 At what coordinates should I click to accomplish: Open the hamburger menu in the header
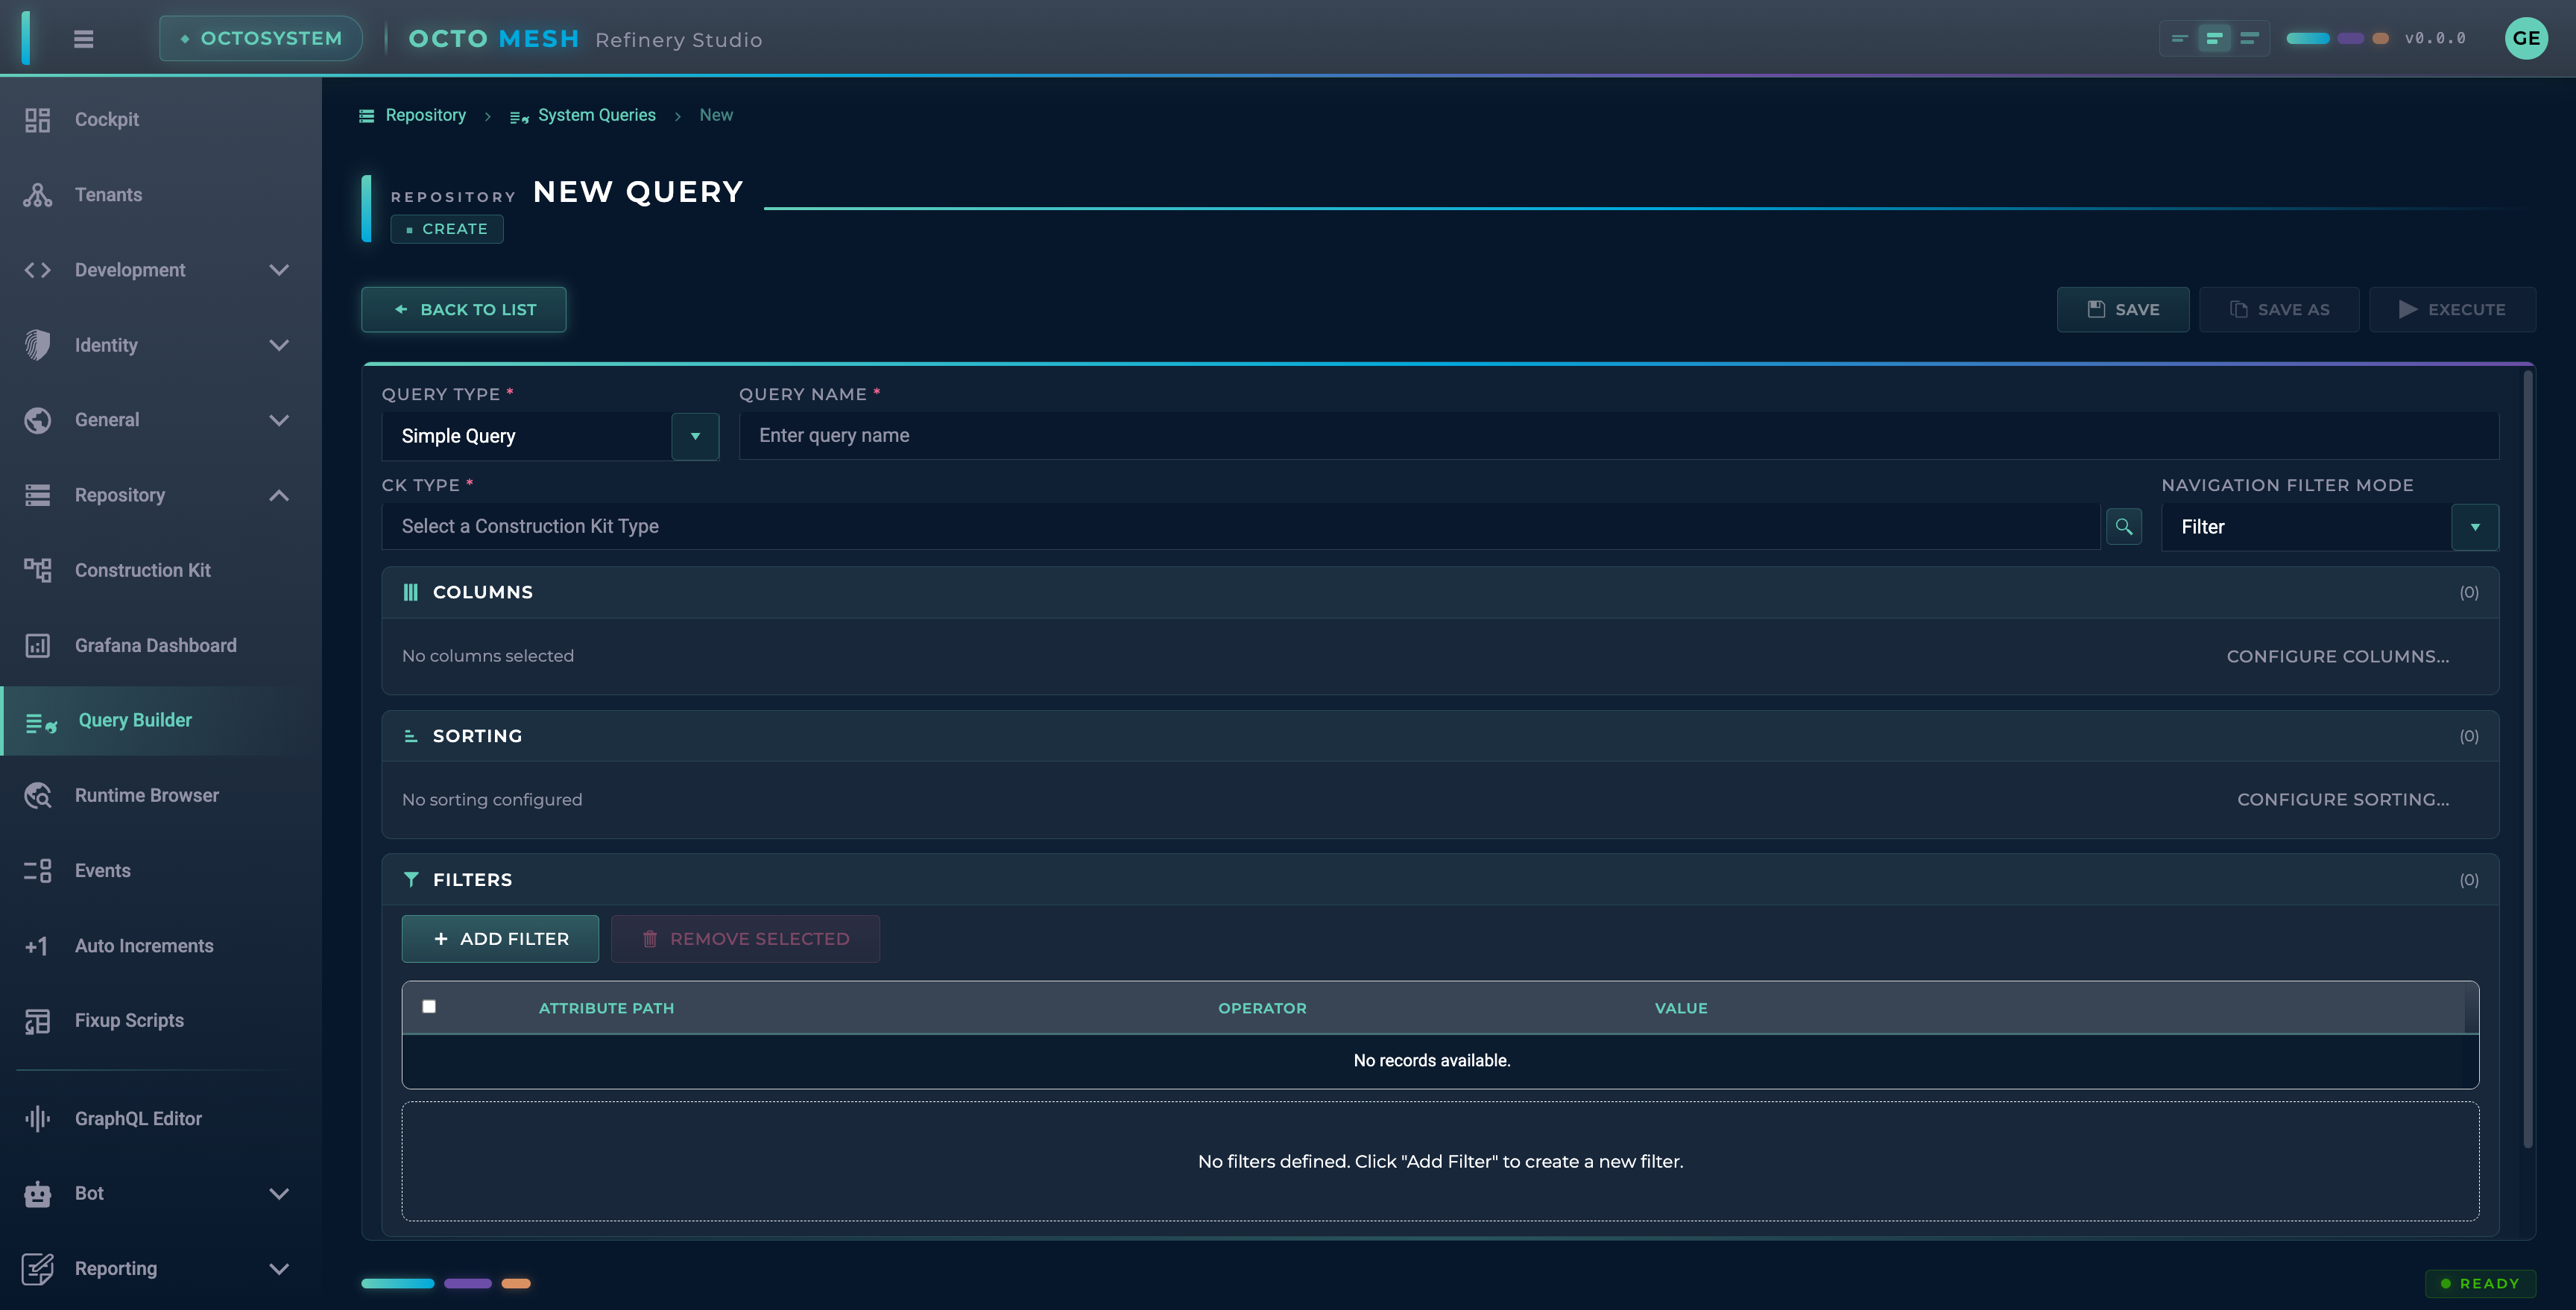pos(84,39)
